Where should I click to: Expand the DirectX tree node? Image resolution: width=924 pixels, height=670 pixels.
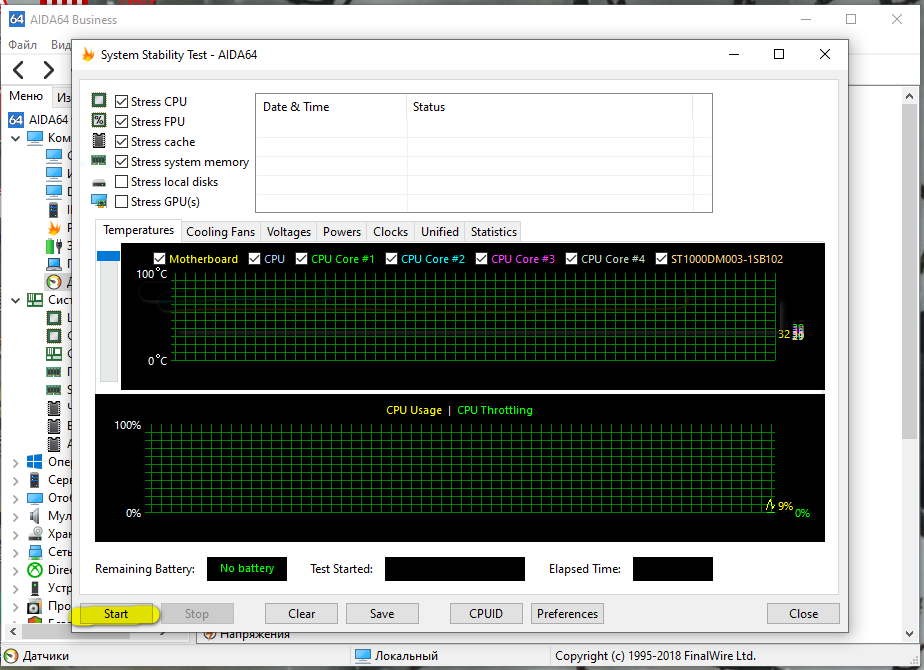15,569
